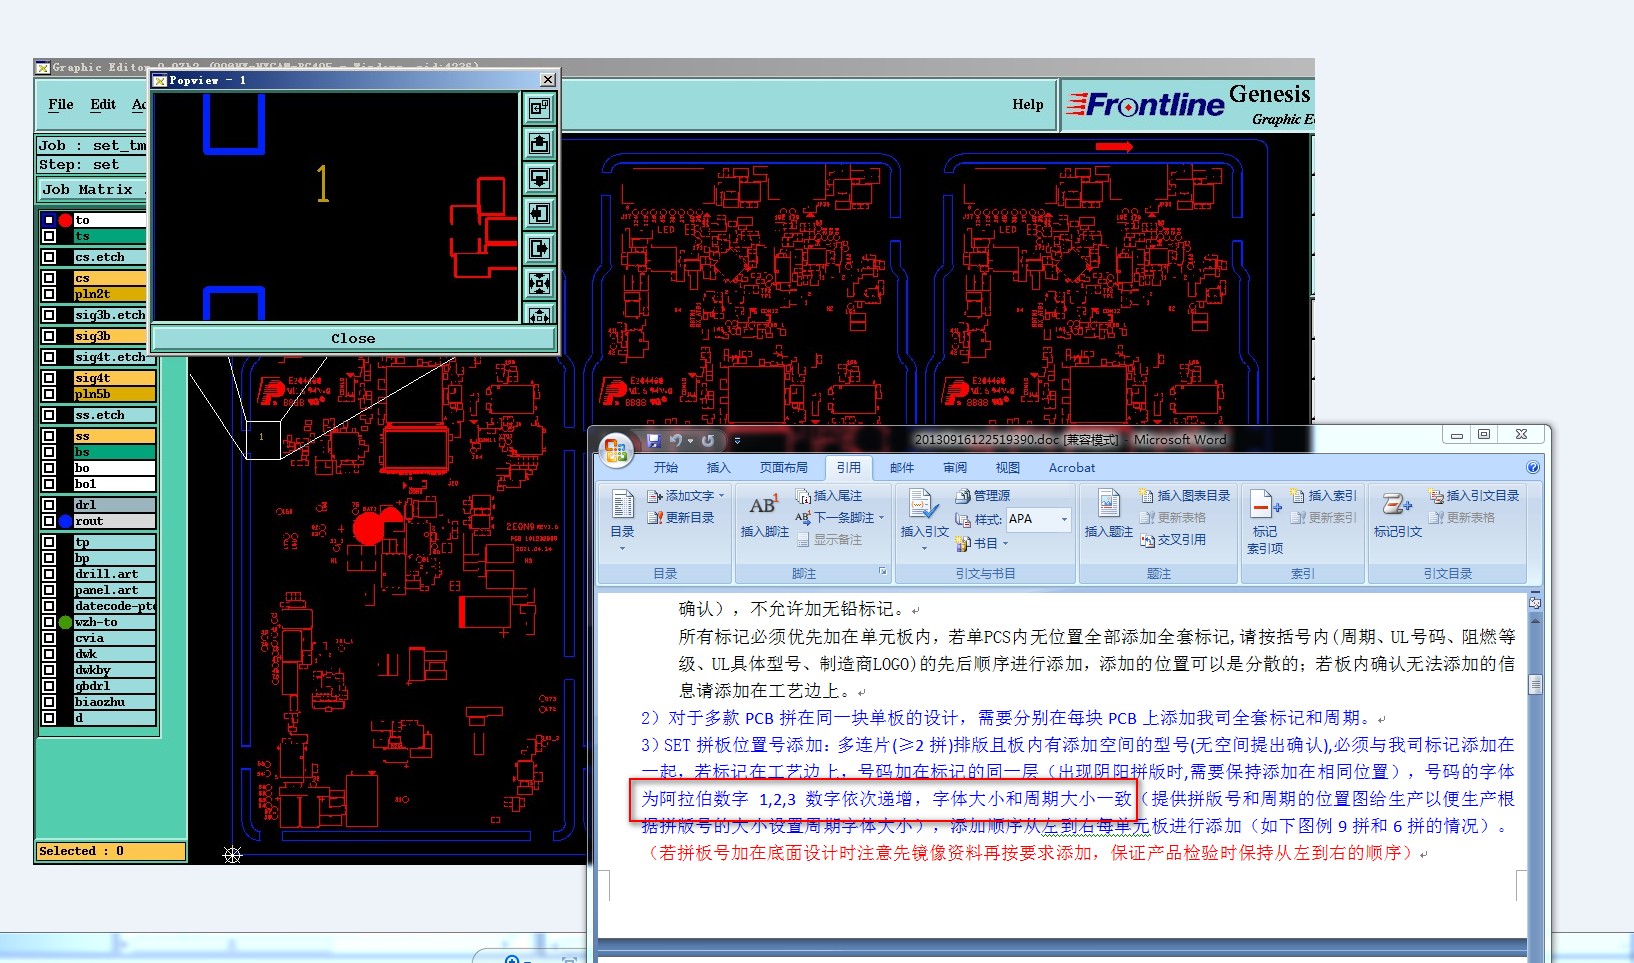Save document via Word quick-access disk icon
Image resolution: width=1634 pixels, height=963 pixels.
[x=653, y=440]
